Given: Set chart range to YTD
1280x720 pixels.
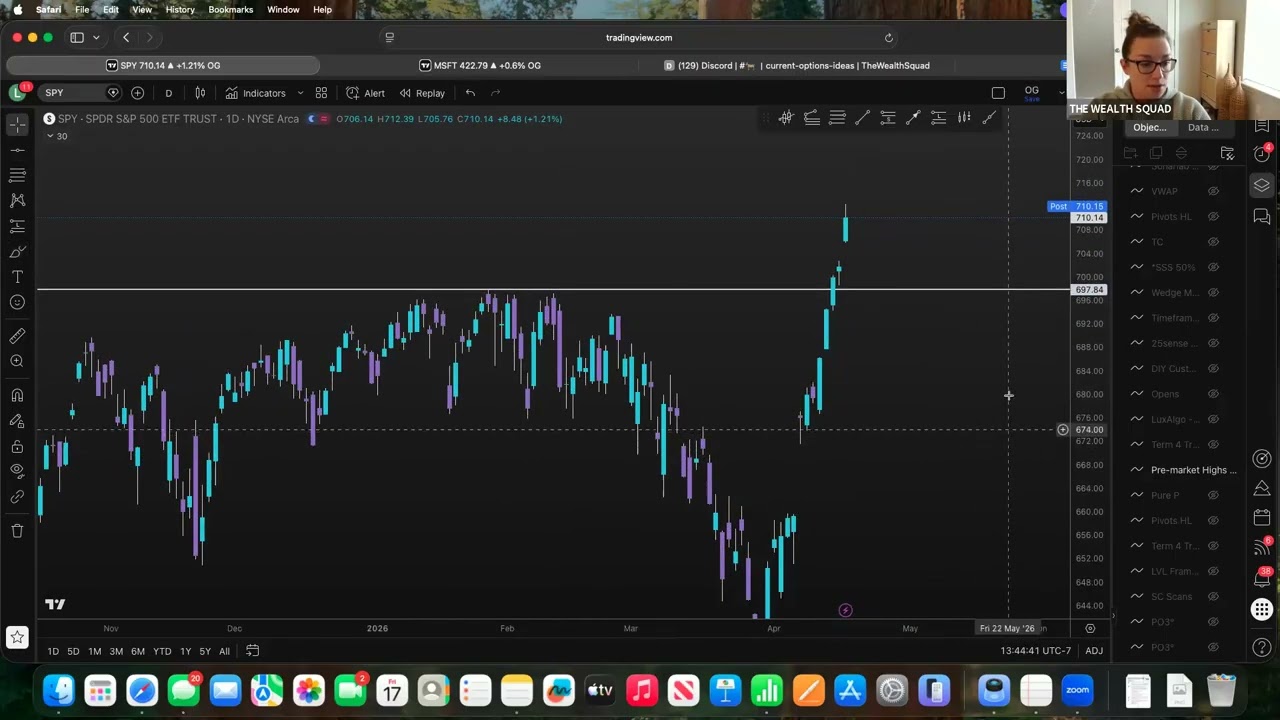Looking at the screenshot, I should (162, 652).
